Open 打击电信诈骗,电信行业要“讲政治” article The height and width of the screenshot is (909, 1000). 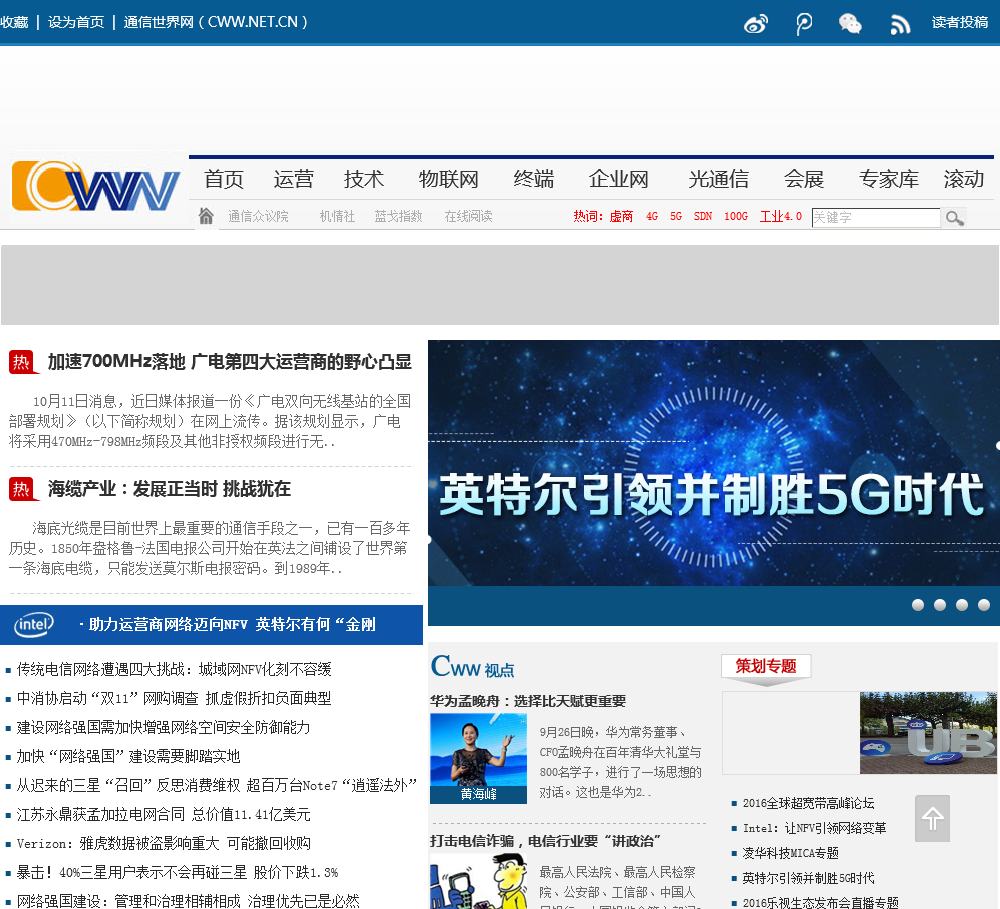point(545,841)
